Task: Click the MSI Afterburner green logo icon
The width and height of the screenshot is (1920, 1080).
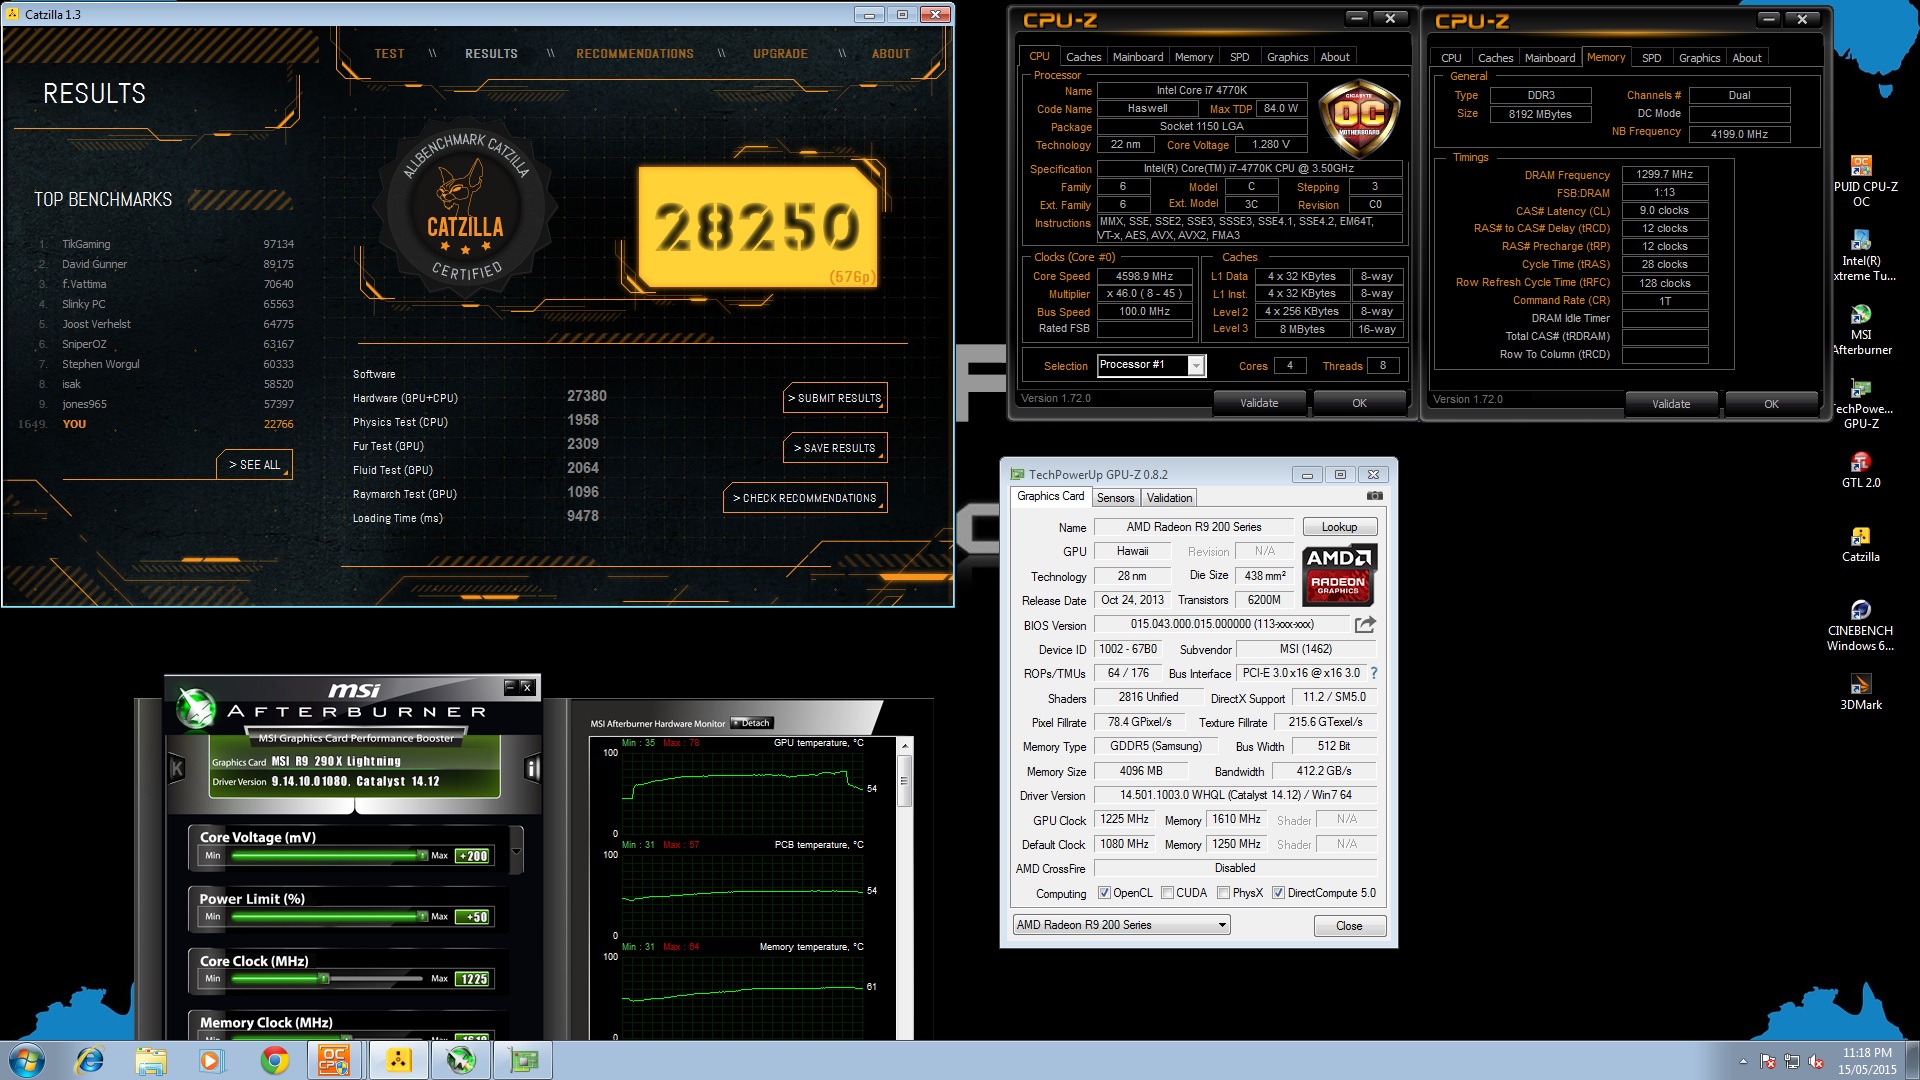Action: point(195,707)
